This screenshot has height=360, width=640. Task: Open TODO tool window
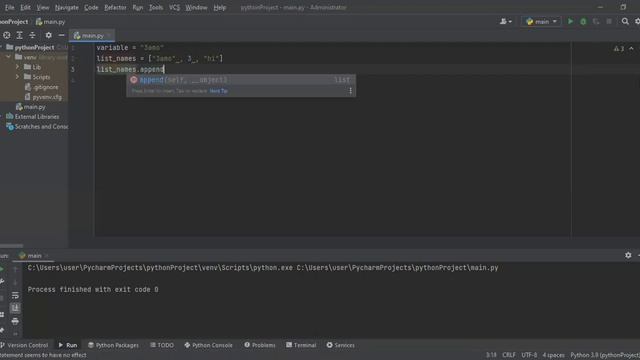tap(162, 345)
